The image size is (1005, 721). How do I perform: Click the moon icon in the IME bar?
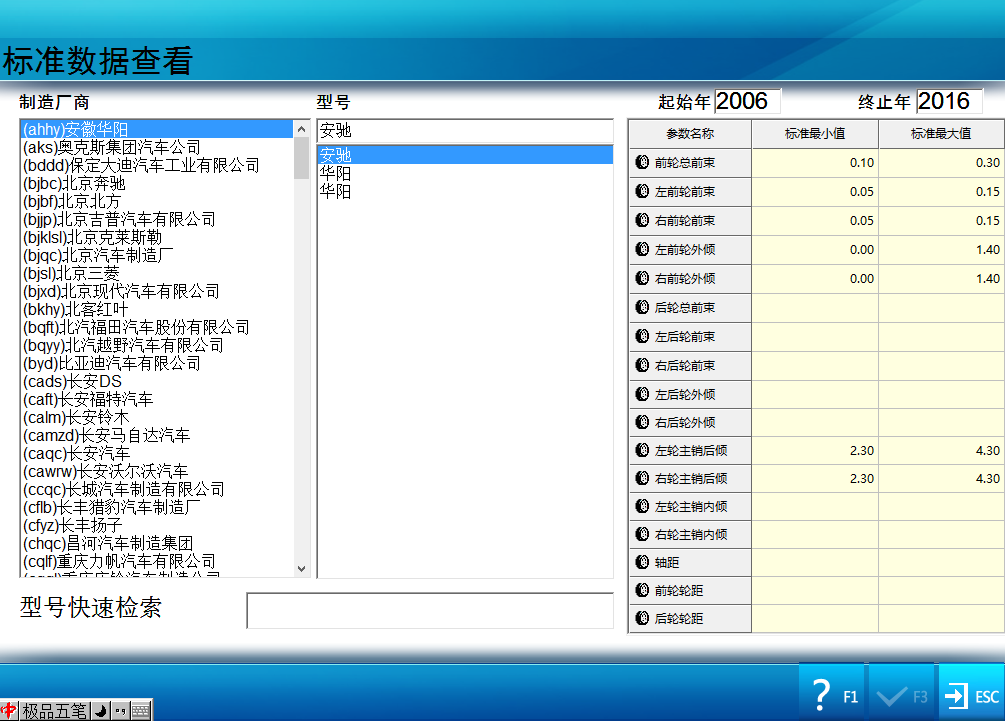pyautogui.click(x=101, y=711)
